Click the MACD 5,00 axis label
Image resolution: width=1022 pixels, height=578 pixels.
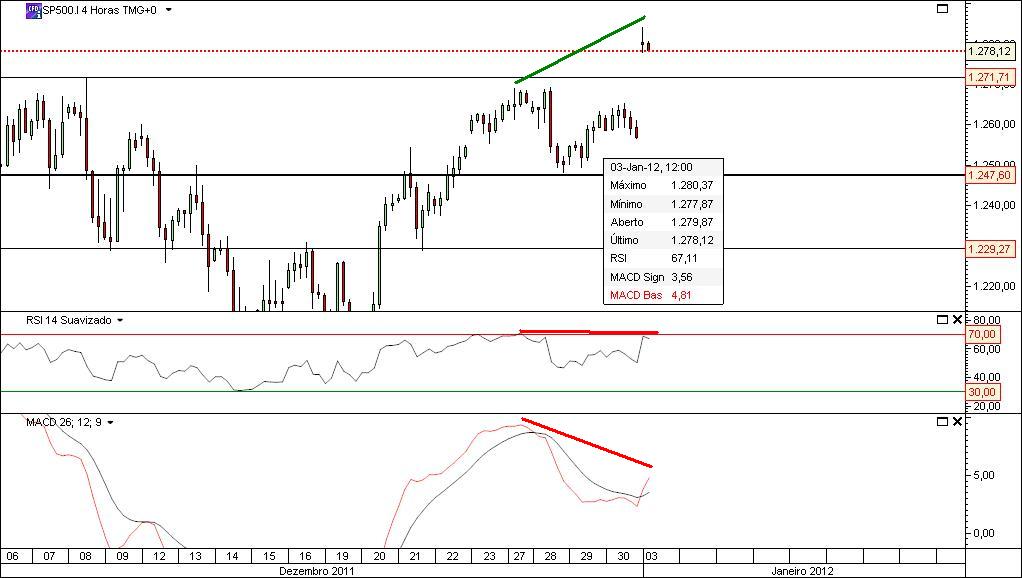tap(984, 475)
